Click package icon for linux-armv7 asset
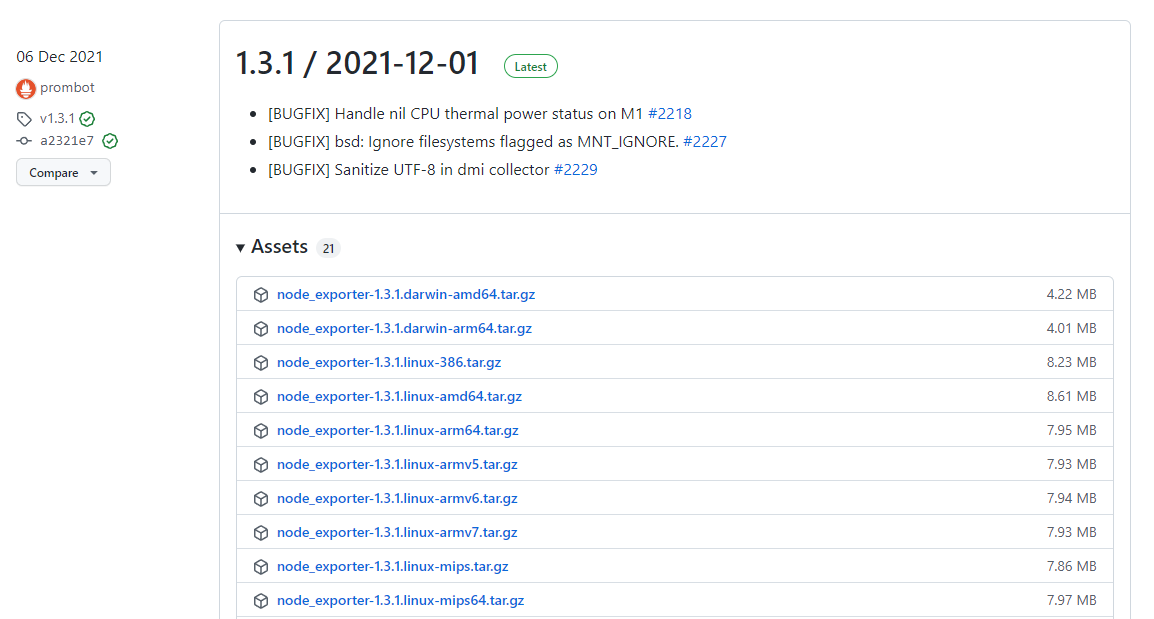The height and width of the screenshot is (619, 1154). pyautogui.click(x=261, y=533)
